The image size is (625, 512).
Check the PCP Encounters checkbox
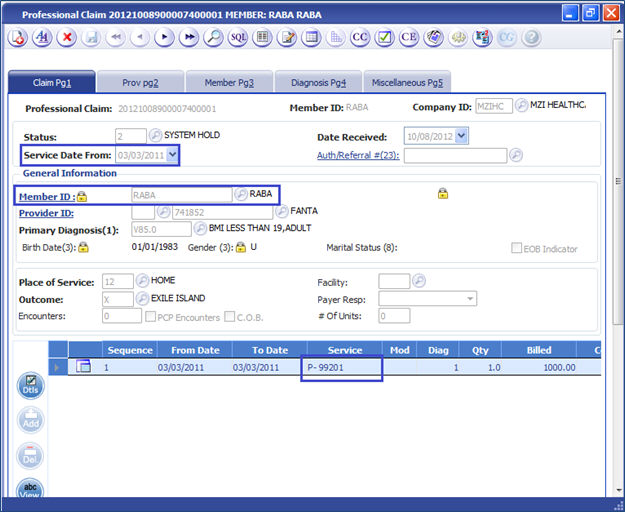[151, 316]
